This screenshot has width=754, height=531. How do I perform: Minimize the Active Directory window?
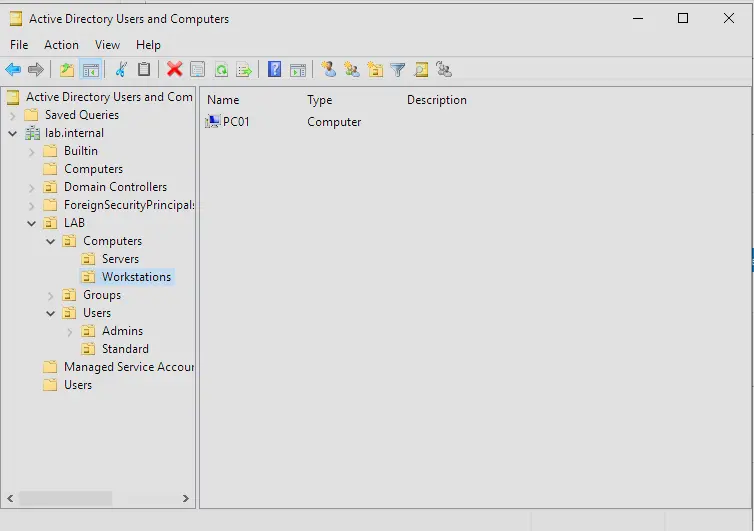coord(638,18)
